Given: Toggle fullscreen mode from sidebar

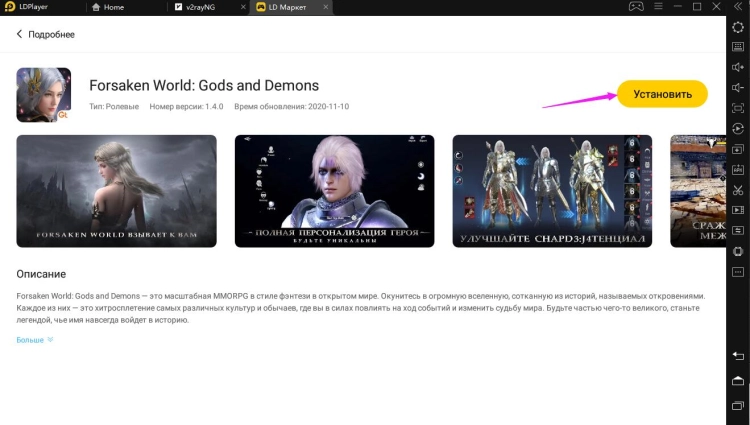Looking at the screenshot, I should pos(738,108).
